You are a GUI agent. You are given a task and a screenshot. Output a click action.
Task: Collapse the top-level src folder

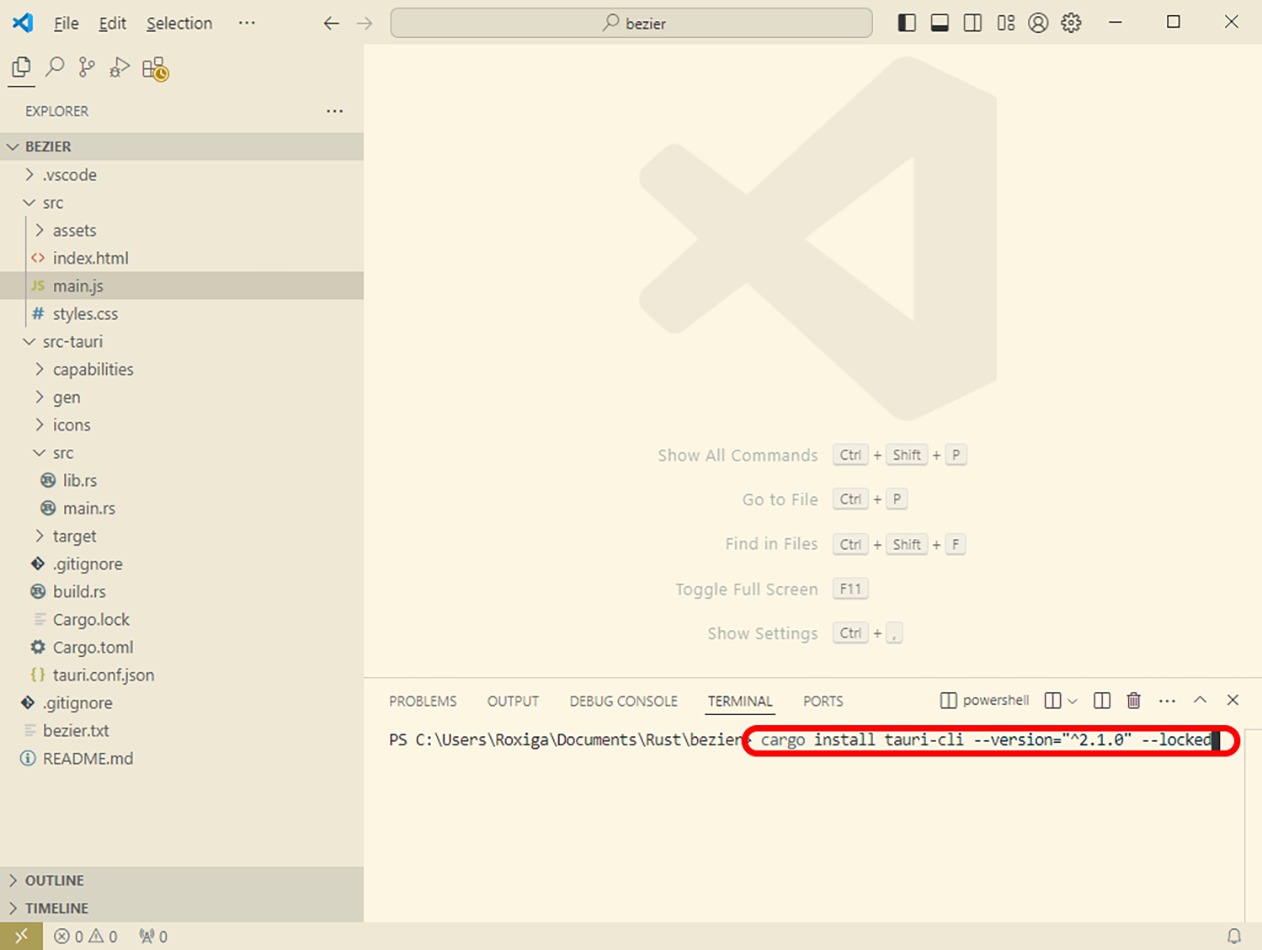tap(182, 203)
